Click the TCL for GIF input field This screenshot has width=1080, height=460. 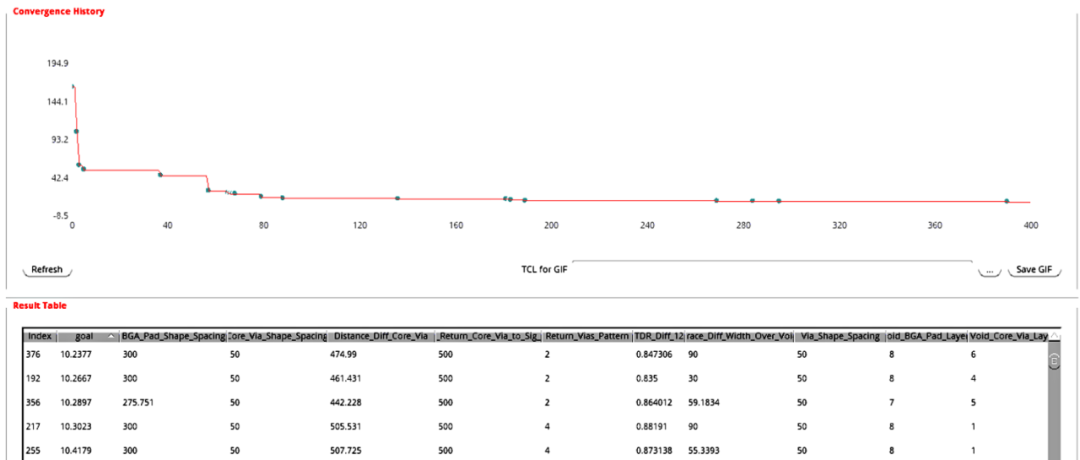tap(771, 268)
